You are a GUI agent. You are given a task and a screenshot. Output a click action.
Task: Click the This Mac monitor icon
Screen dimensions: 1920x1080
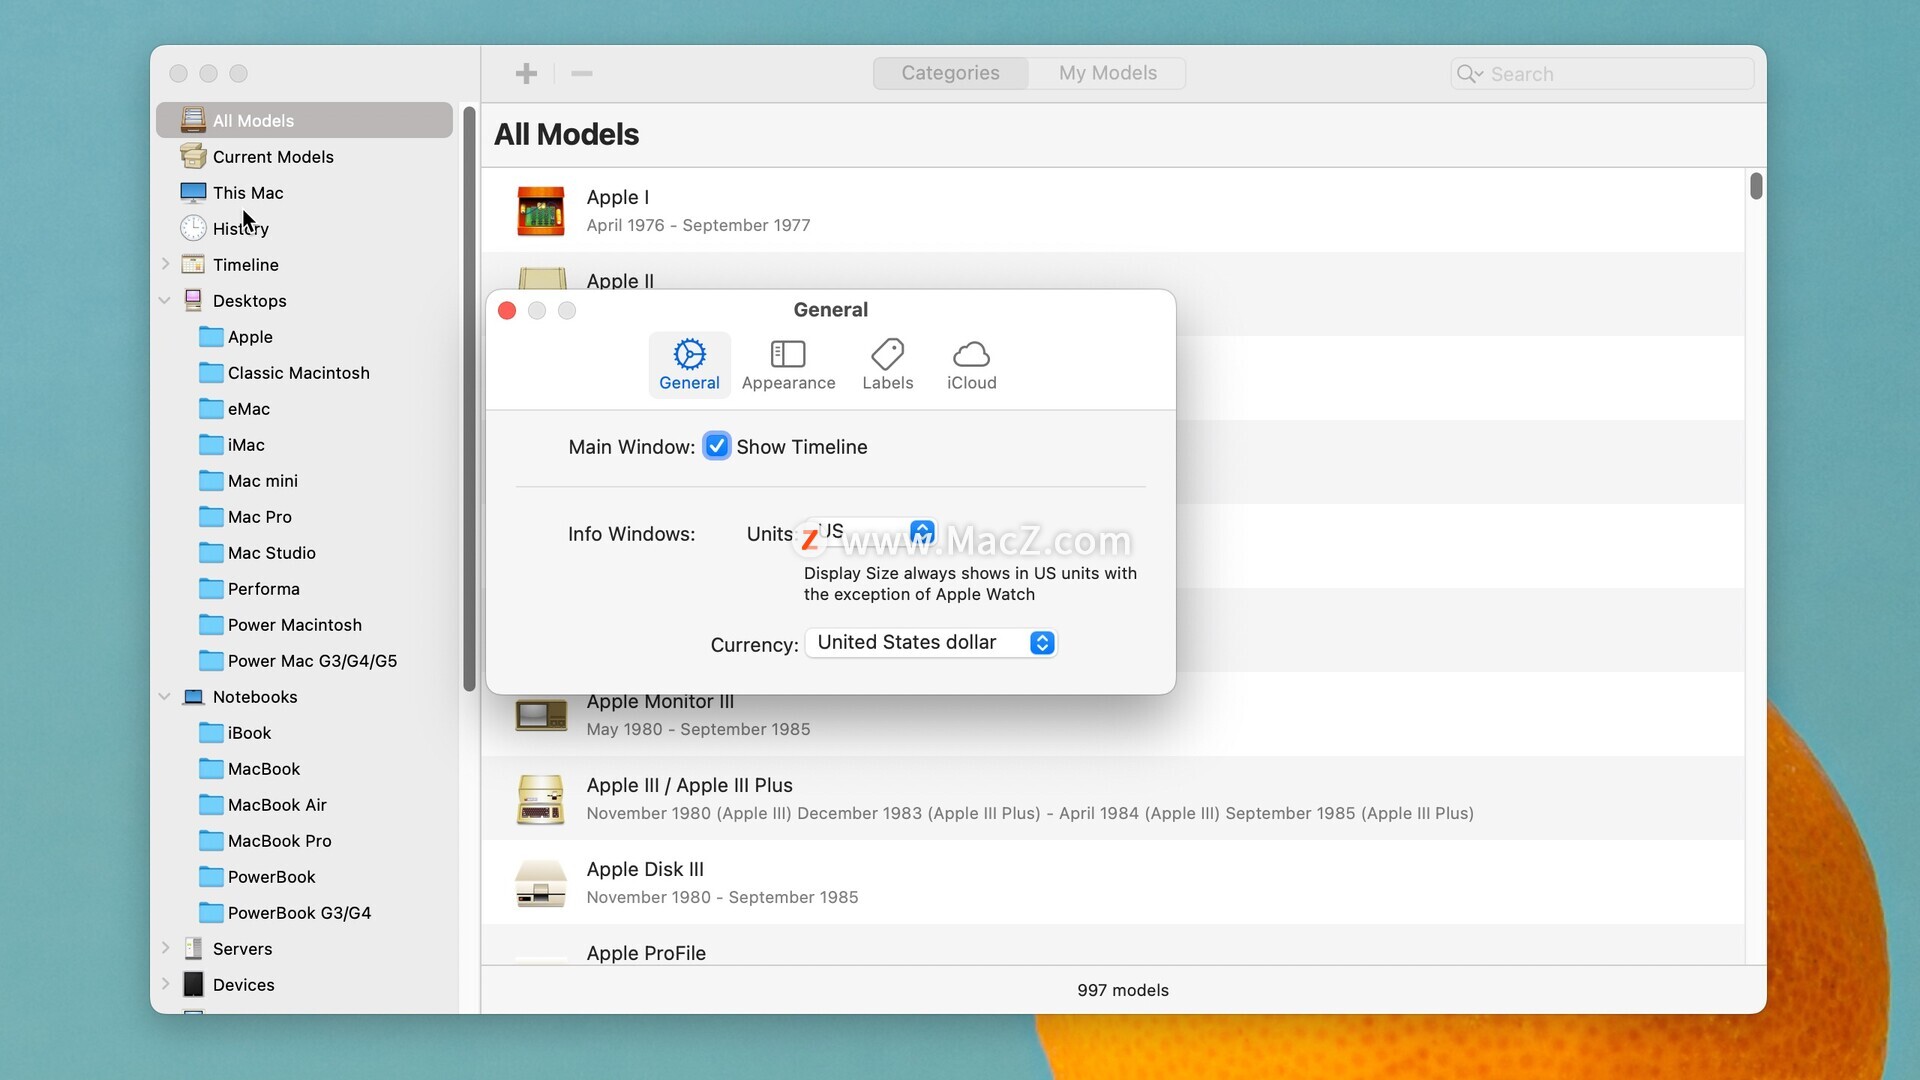193,192
